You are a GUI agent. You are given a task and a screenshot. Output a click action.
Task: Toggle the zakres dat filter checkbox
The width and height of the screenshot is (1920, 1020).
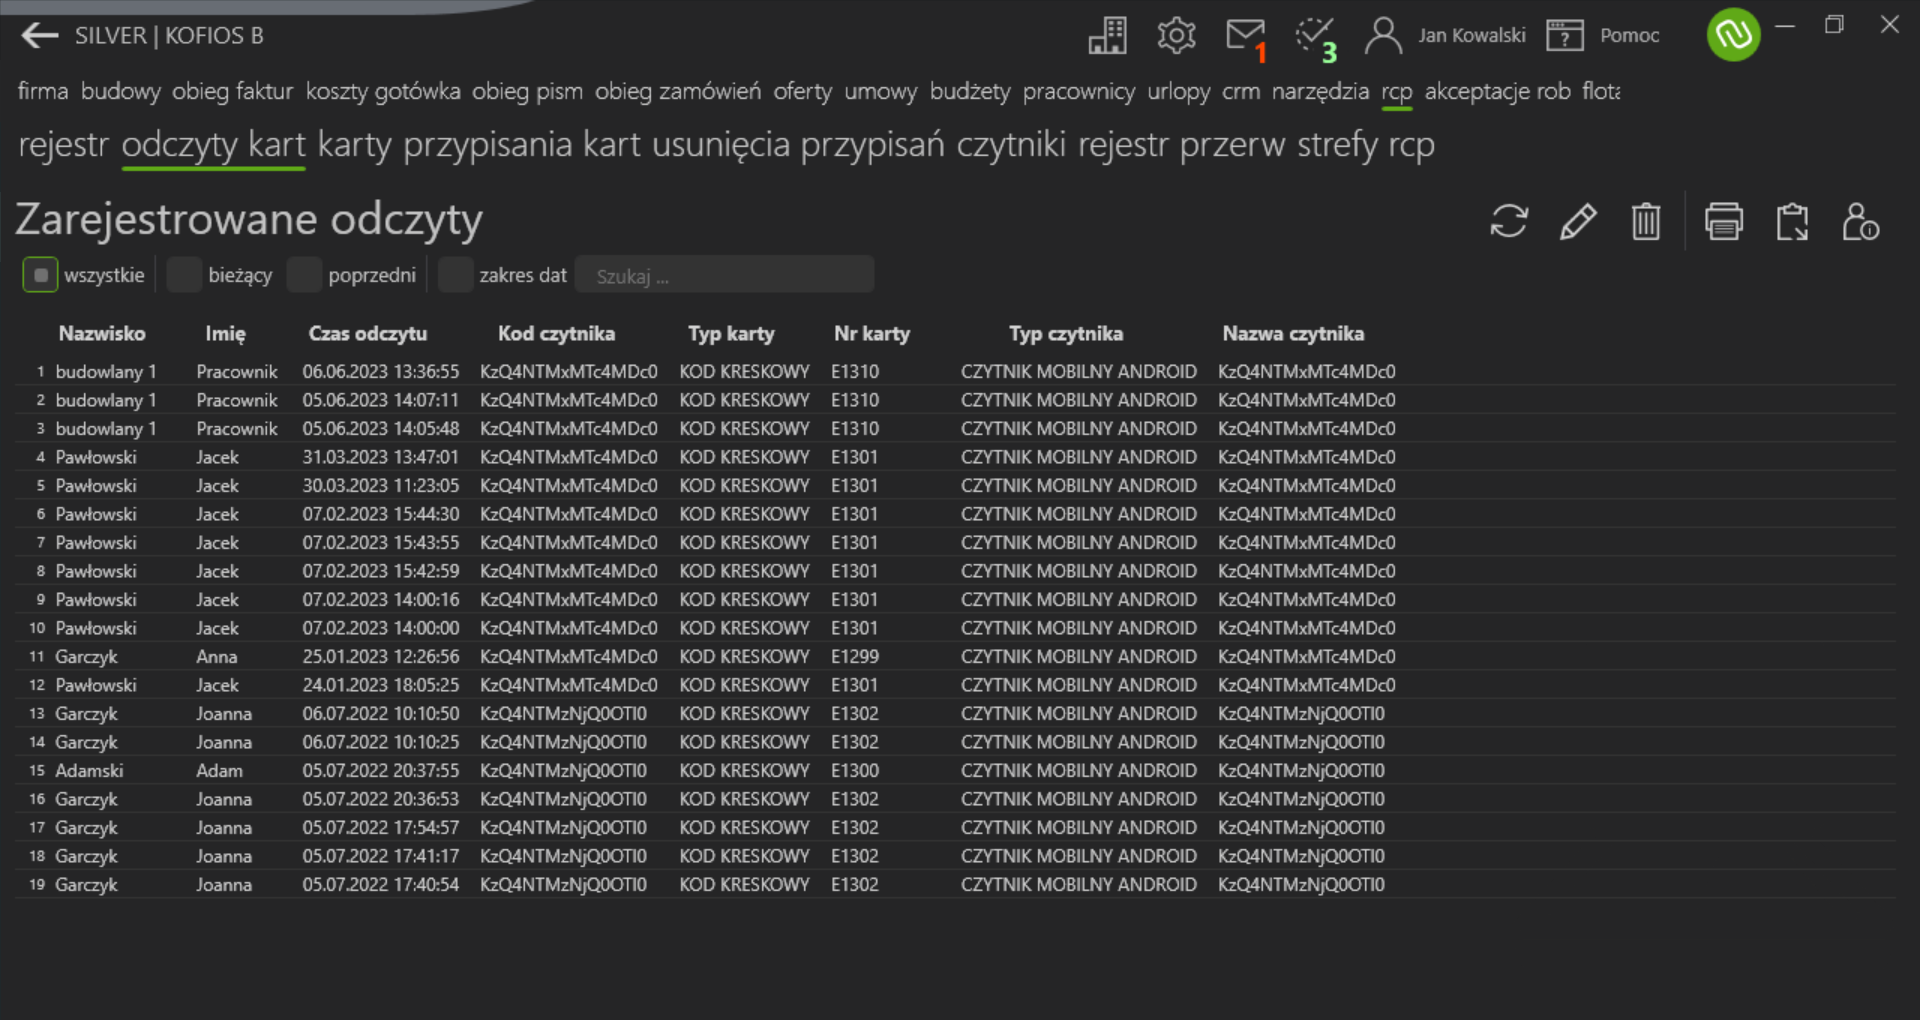point(455,275)
